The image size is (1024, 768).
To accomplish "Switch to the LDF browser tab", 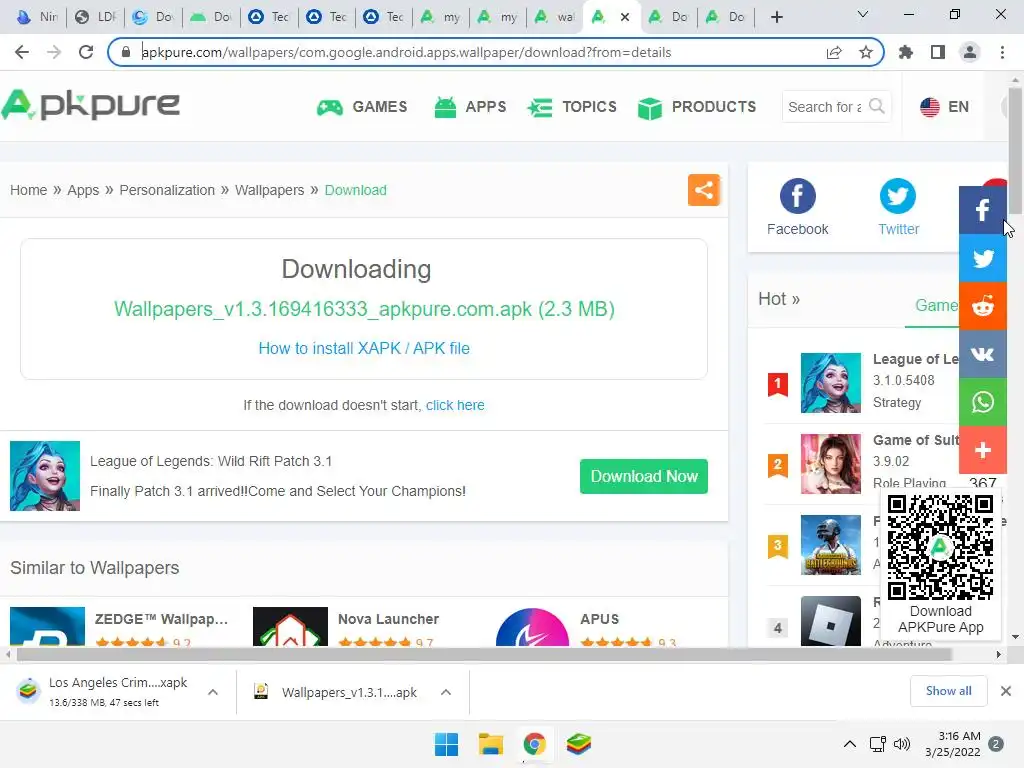I will pos(95,17).
